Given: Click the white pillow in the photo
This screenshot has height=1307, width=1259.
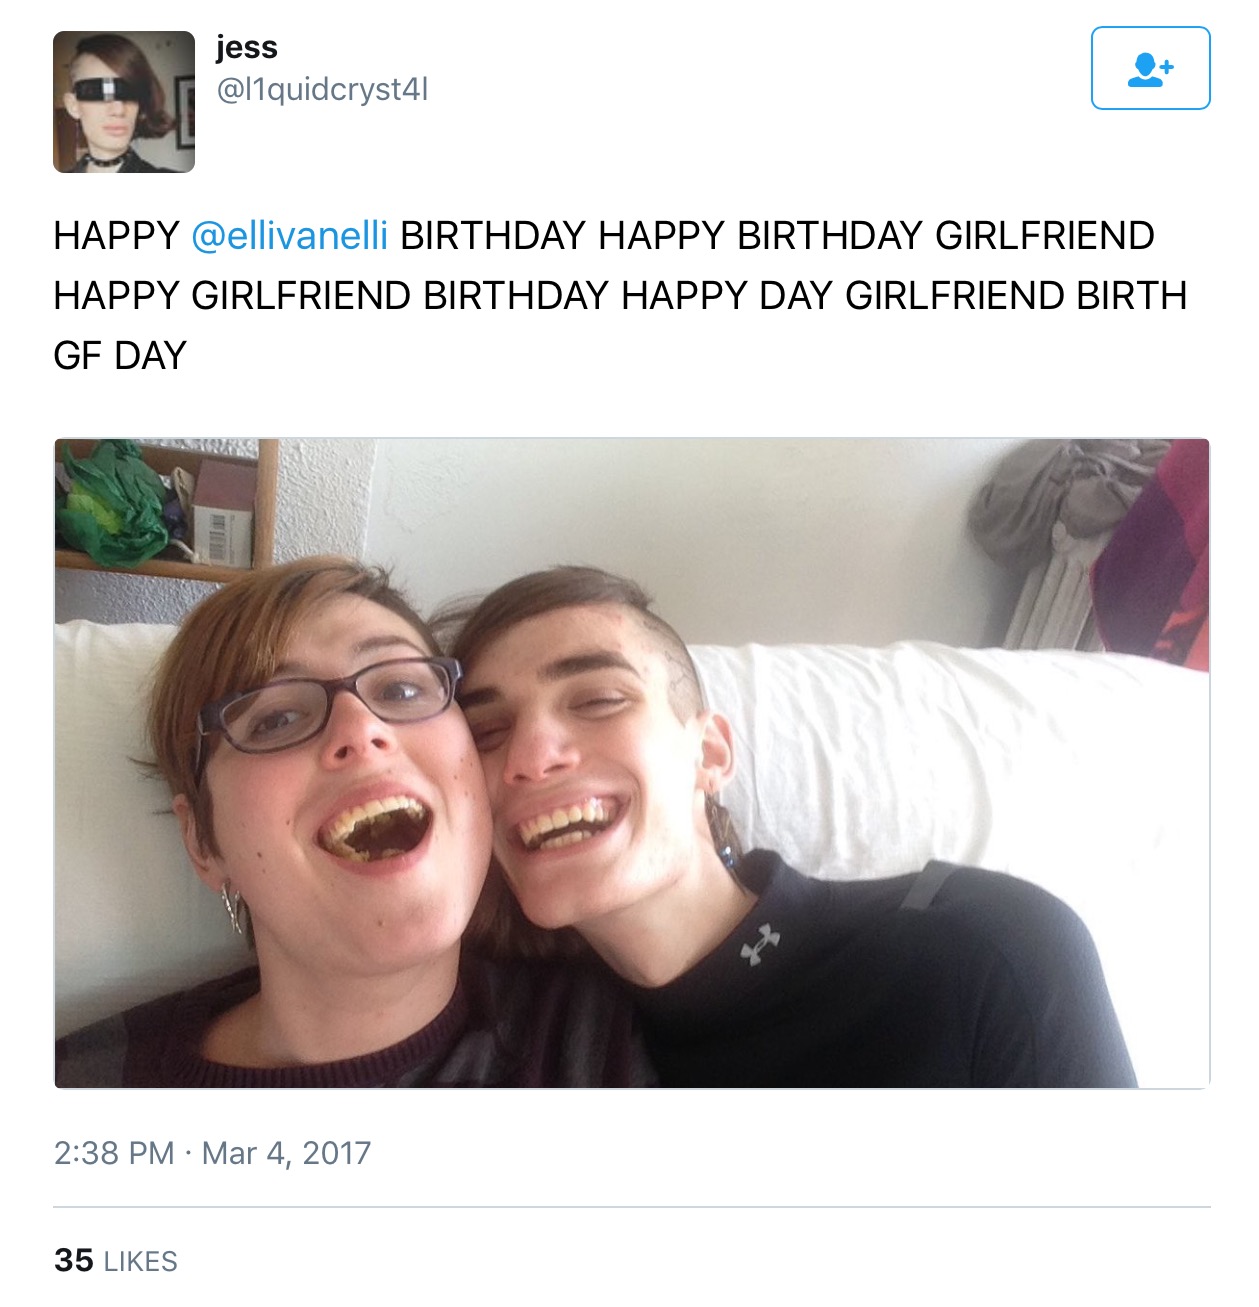Looking at the screenshot, I should pyautogui.click(x=950, y=760).
